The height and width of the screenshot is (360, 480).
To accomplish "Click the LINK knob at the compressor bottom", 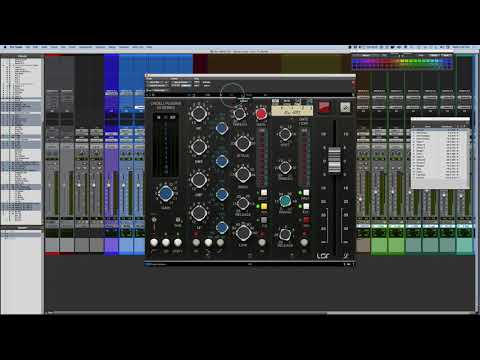I will tap(243, 233).
